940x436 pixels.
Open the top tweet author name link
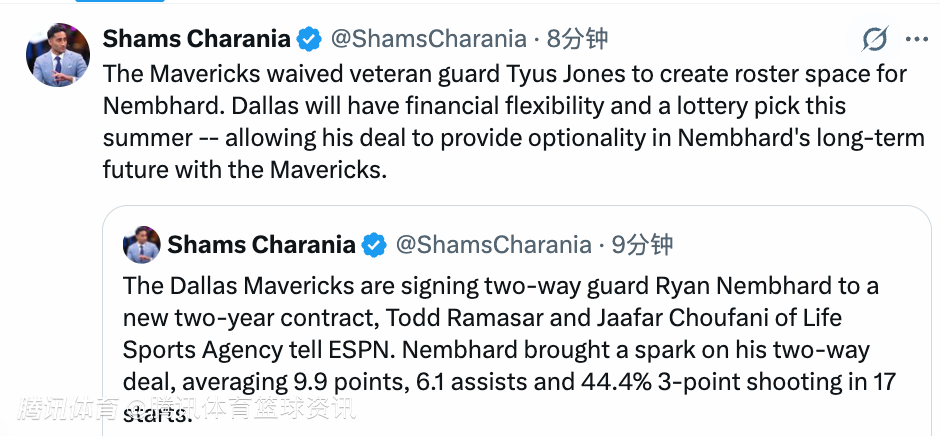pos(196,39)
